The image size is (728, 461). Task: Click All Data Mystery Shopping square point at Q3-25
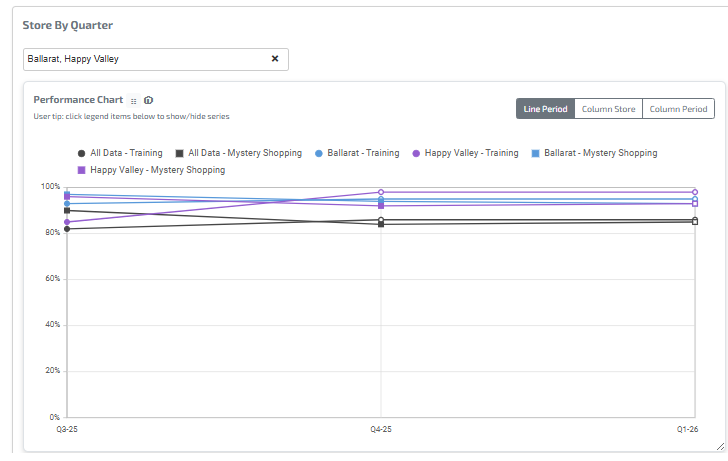(x=67, y=210)
